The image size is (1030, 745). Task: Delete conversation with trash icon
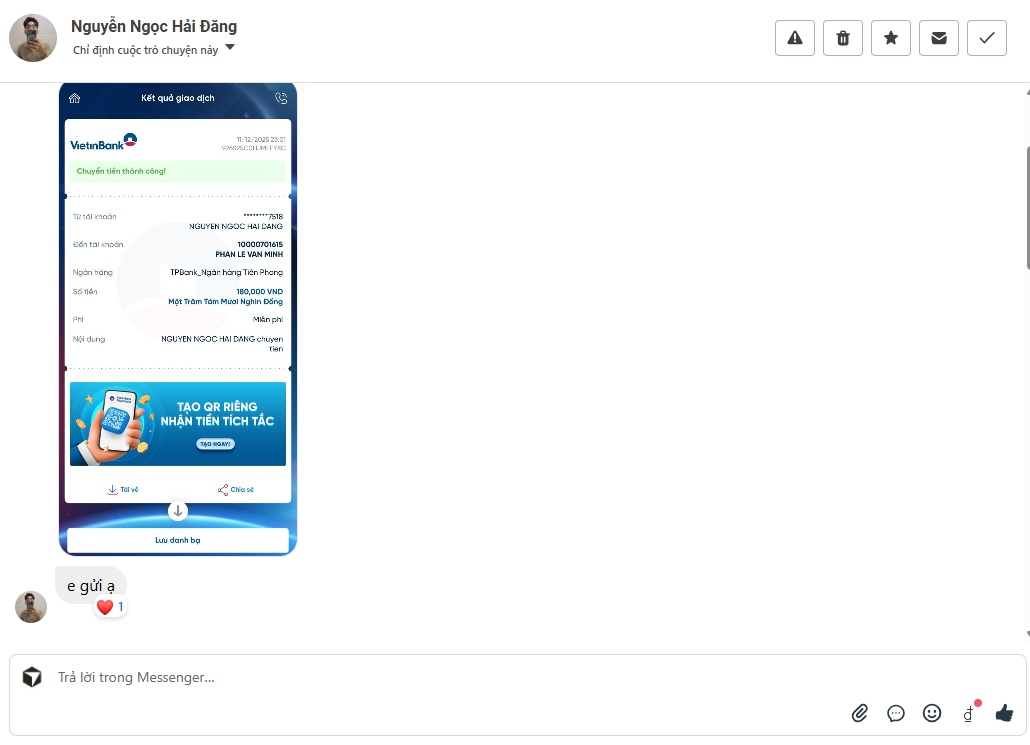843,38
